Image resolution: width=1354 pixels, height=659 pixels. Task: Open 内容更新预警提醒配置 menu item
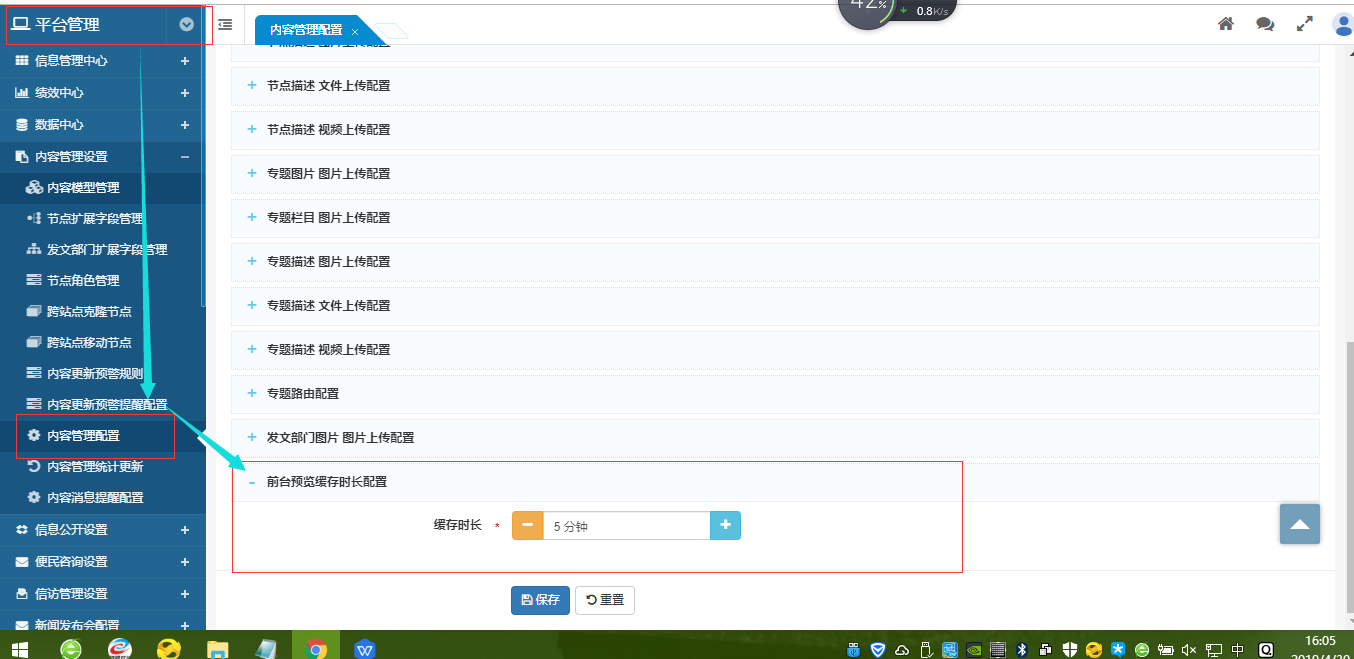(x=103, y=405)
